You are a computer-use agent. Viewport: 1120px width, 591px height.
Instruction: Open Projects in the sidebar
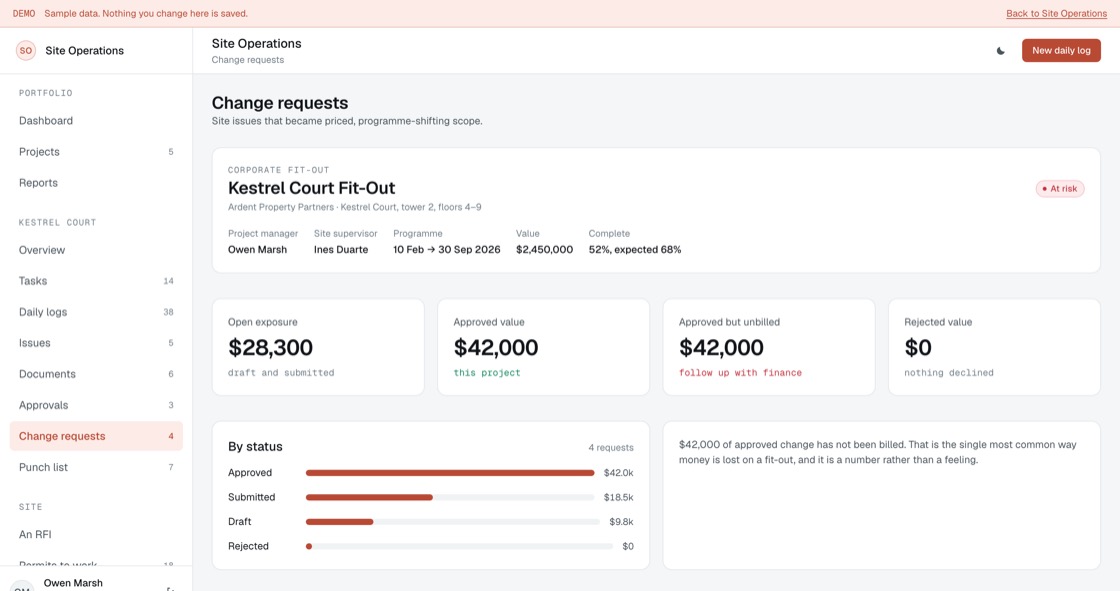coord(96,152)
